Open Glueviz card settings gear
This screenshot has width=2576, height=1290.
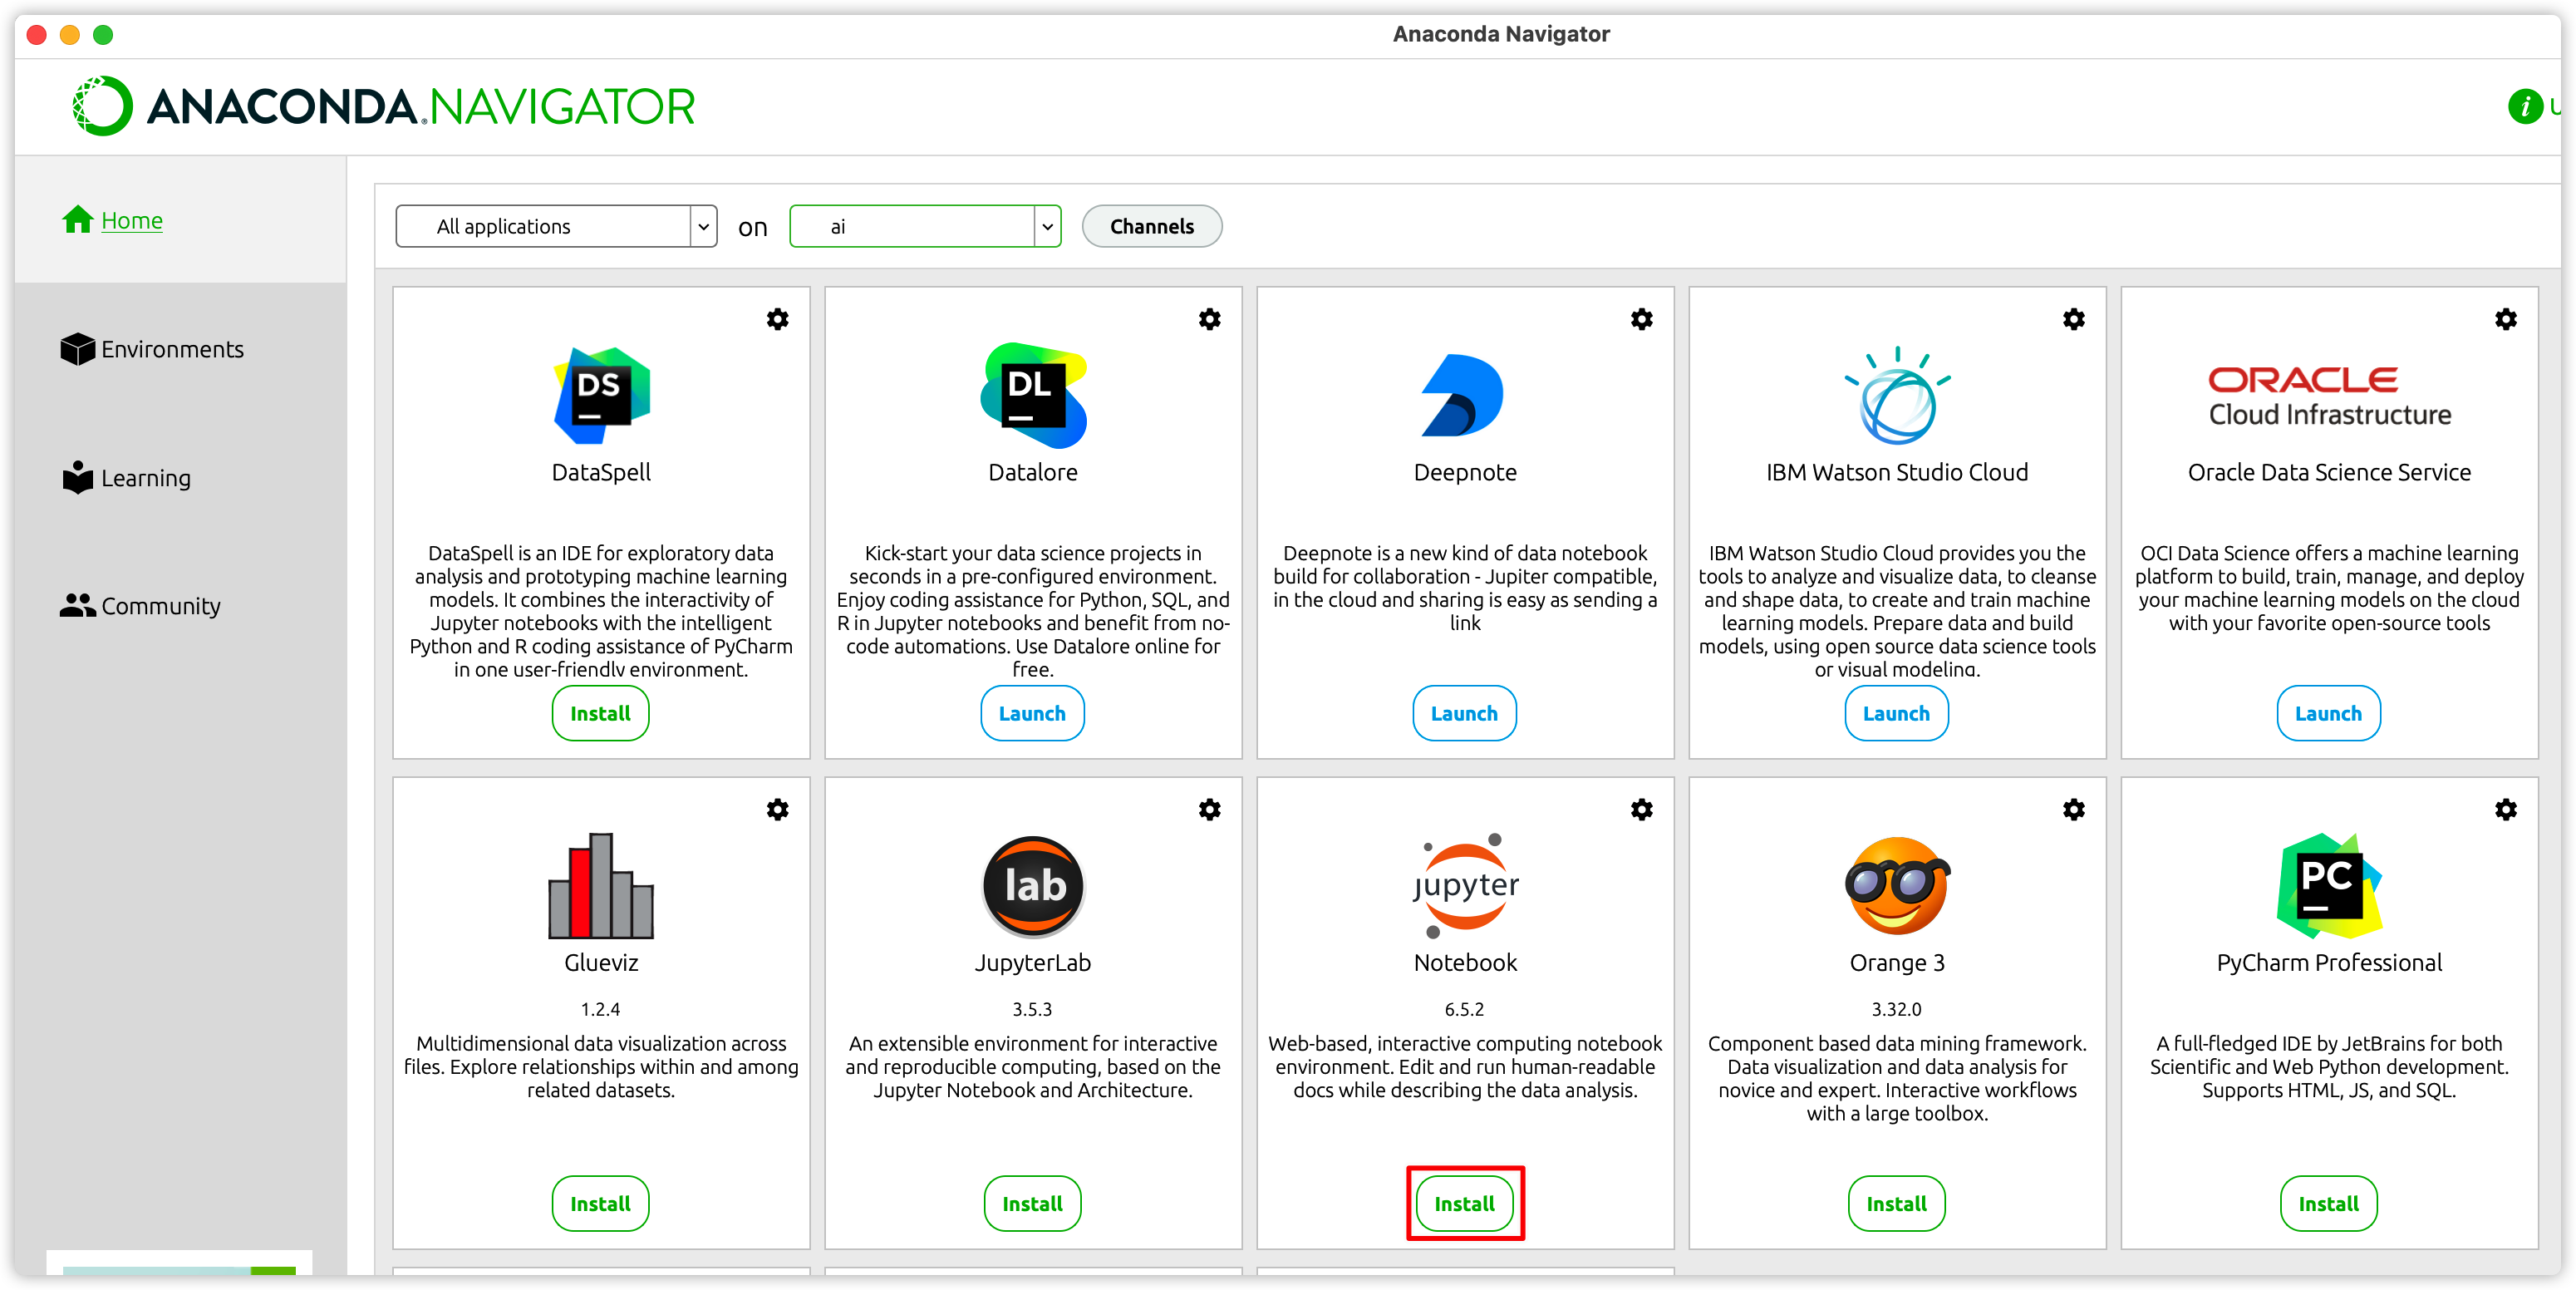click(x=777, y=809)
